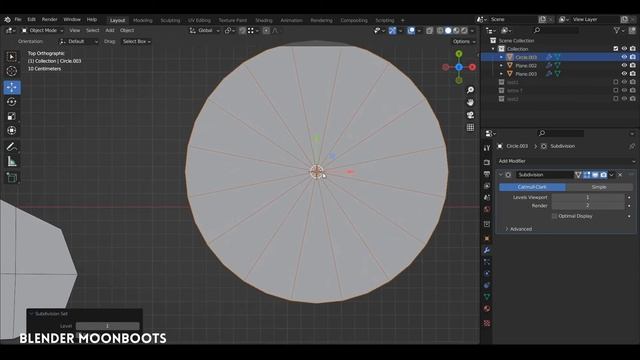Open the modifier extras chevron dropdown
Screen dimensions: 640x360
[611, 175]
